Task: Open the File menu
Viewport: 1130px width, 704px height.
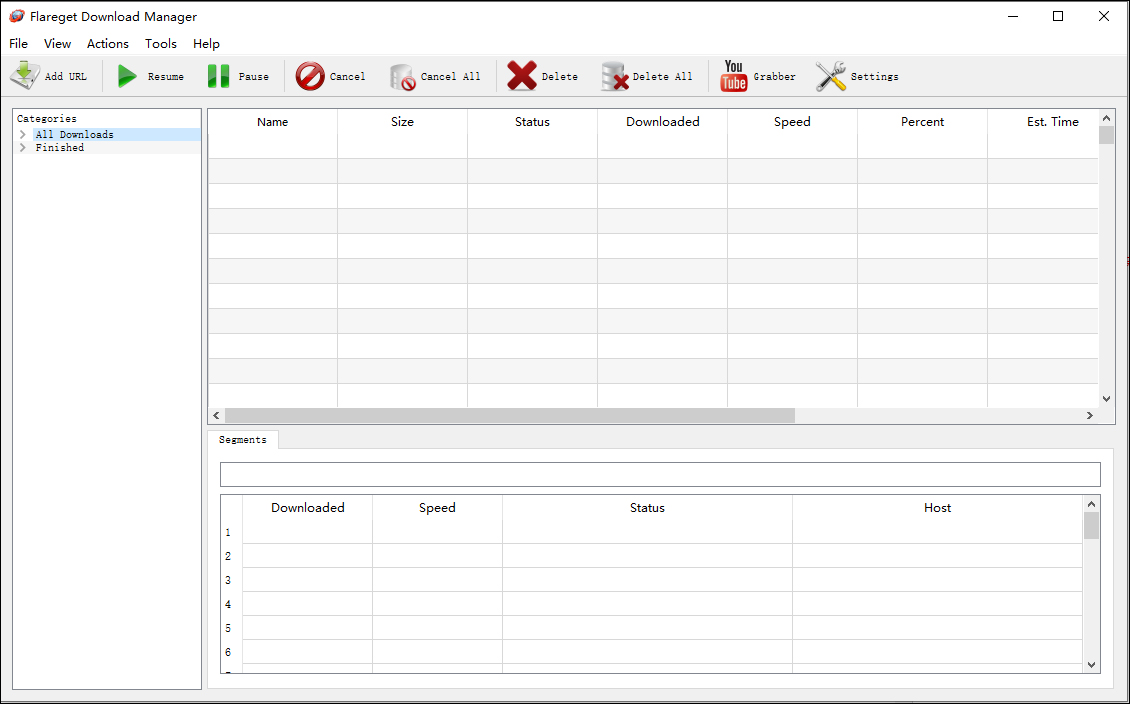Action: [x=19, y=44]
